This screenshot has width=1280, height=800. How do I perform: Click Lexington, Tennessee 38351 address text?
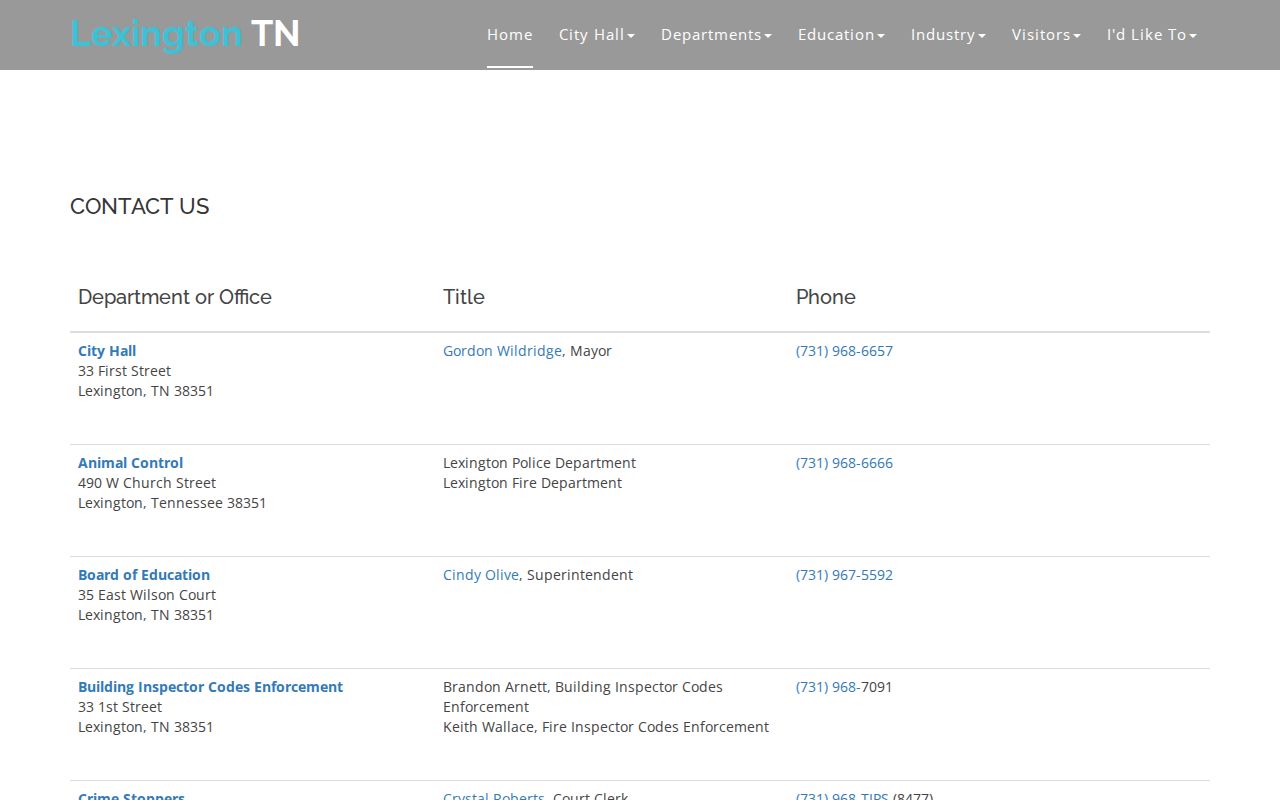[172, 503]
